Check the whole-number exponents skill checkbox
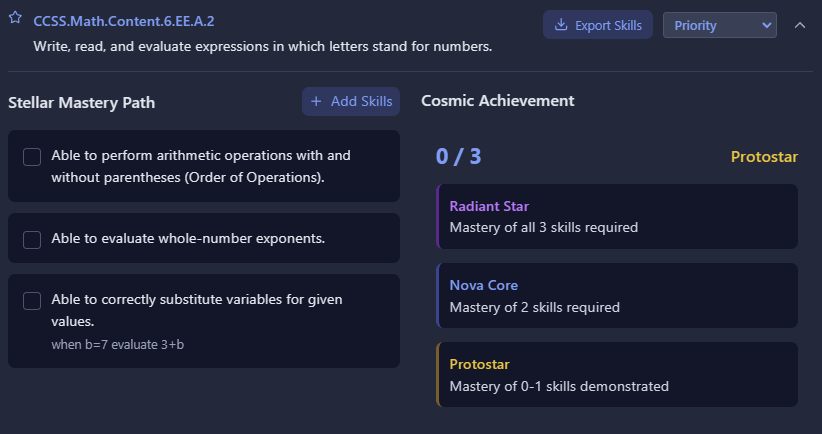 coord(32,239)
